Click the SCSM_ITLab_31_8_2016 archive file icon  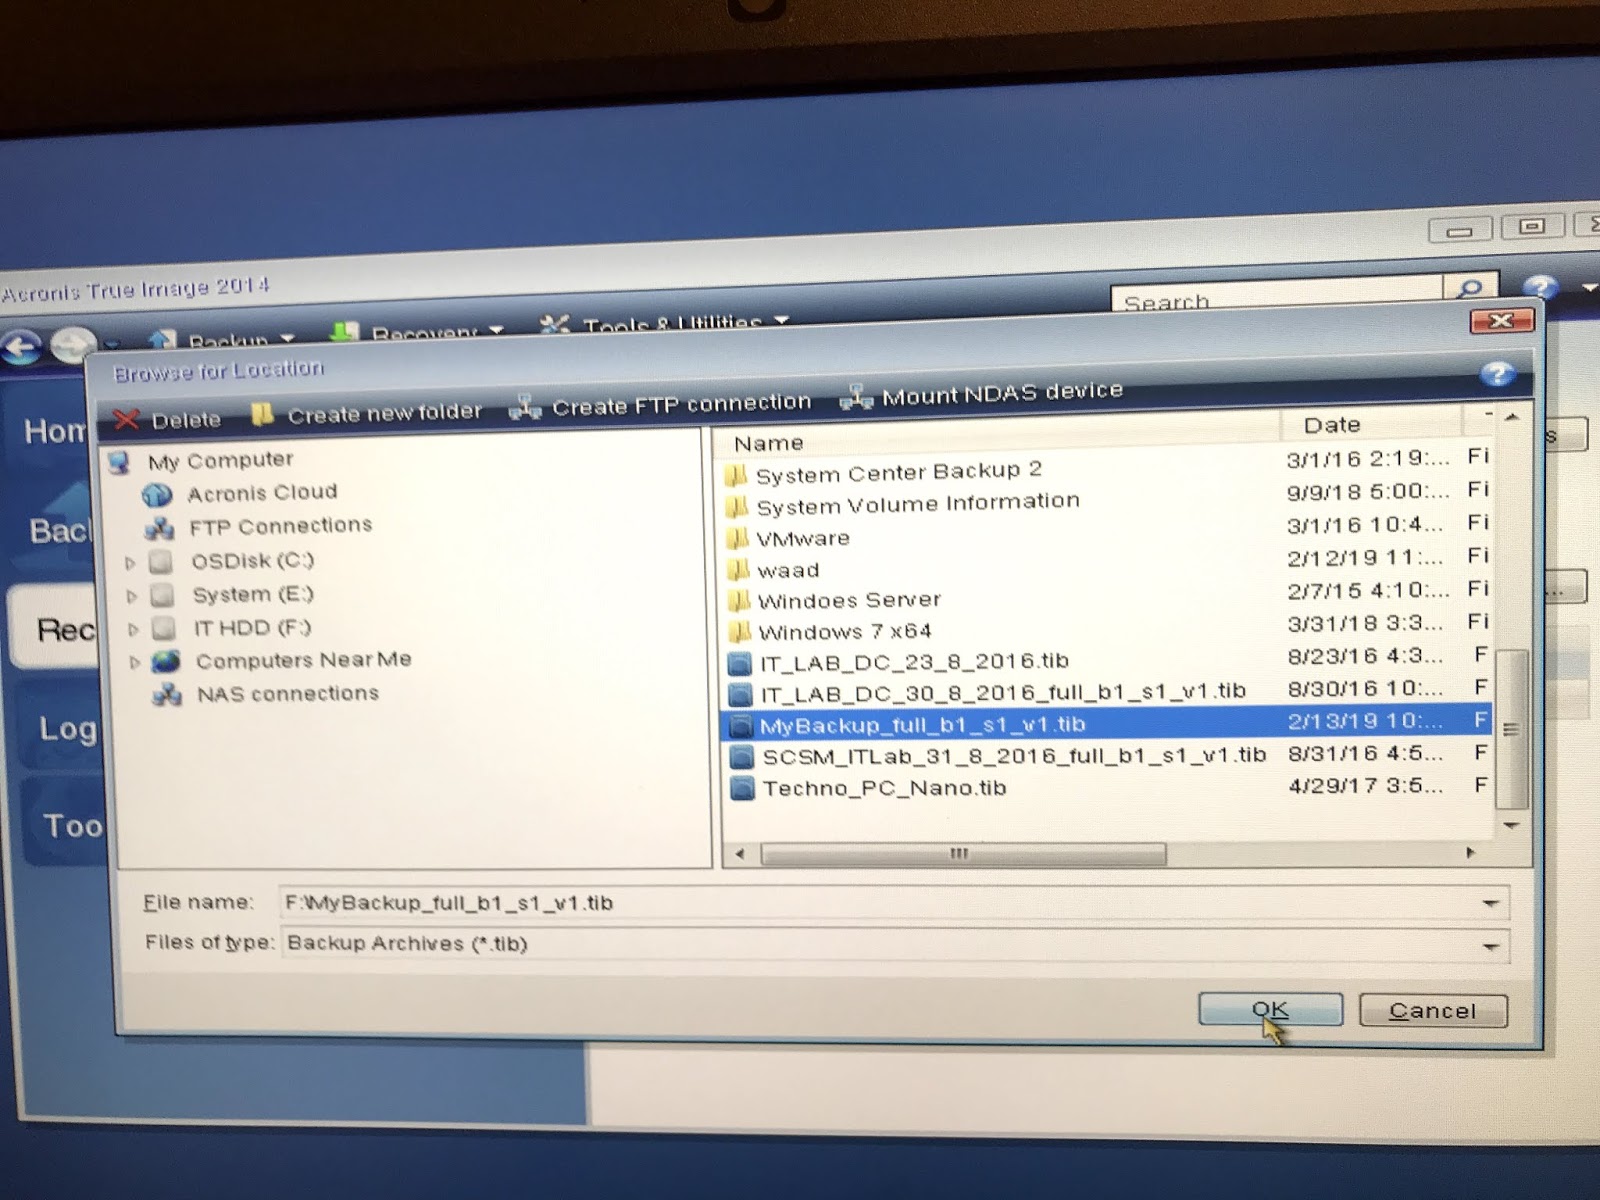[742, 758]
